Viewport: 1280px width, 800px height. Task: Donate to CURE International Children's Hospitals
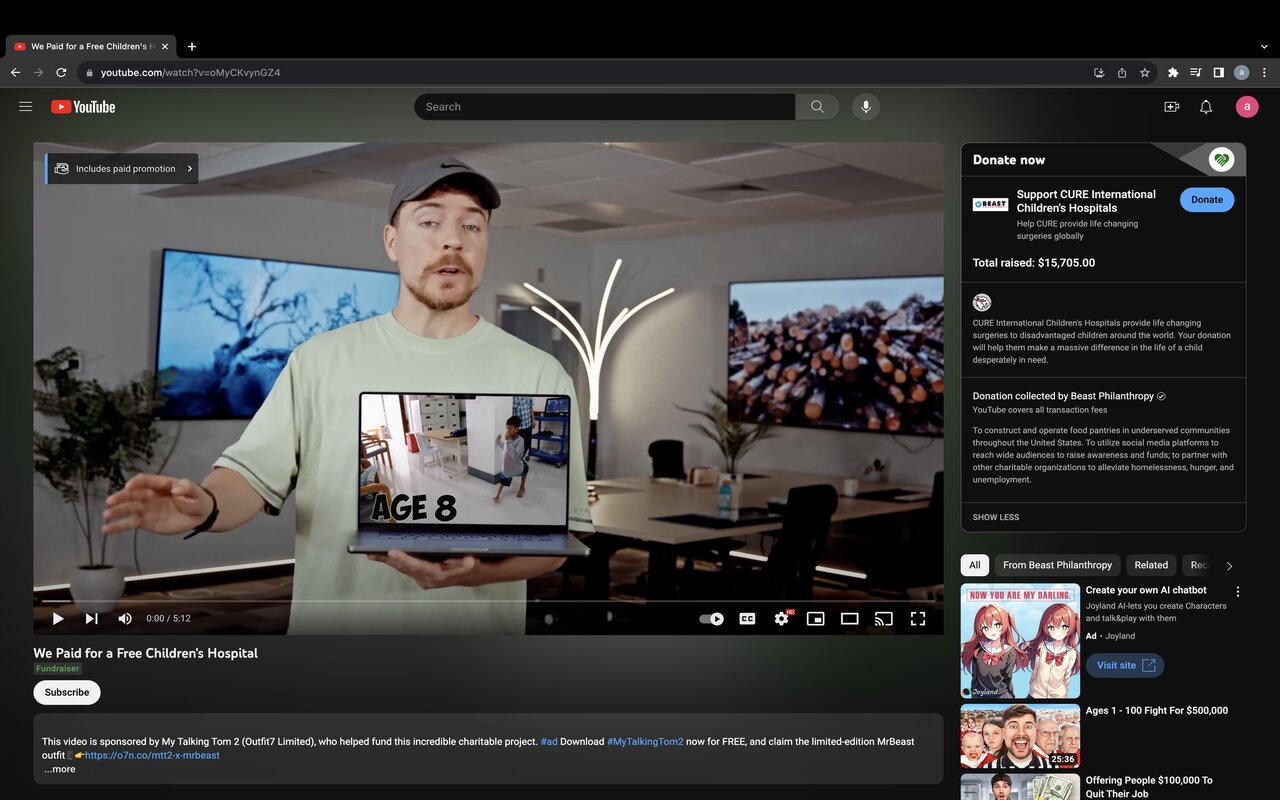pyautogui.click(x=1206, y=199)
